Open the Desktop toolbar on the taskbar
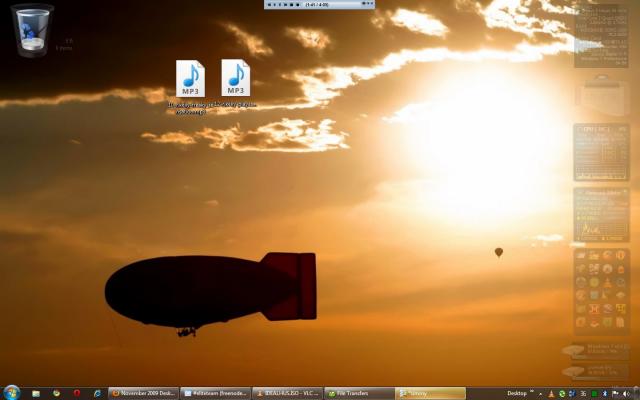Image resolution: width=640 pixels, height=400 pixels. [517, 393]
